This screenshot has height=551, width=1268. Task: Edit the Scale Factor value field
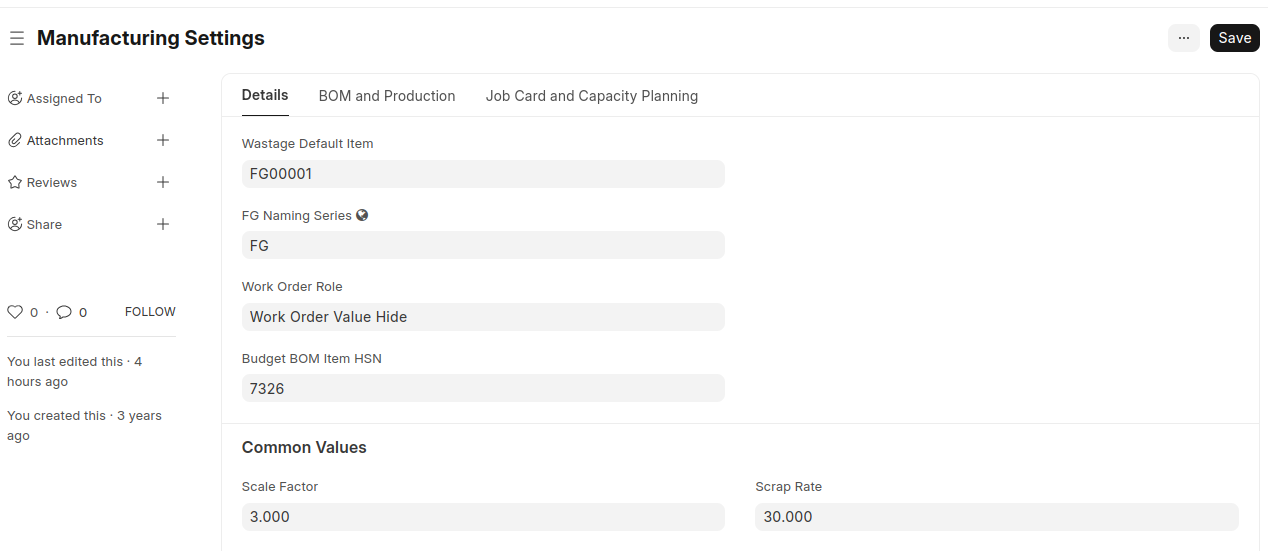[483, 517]
